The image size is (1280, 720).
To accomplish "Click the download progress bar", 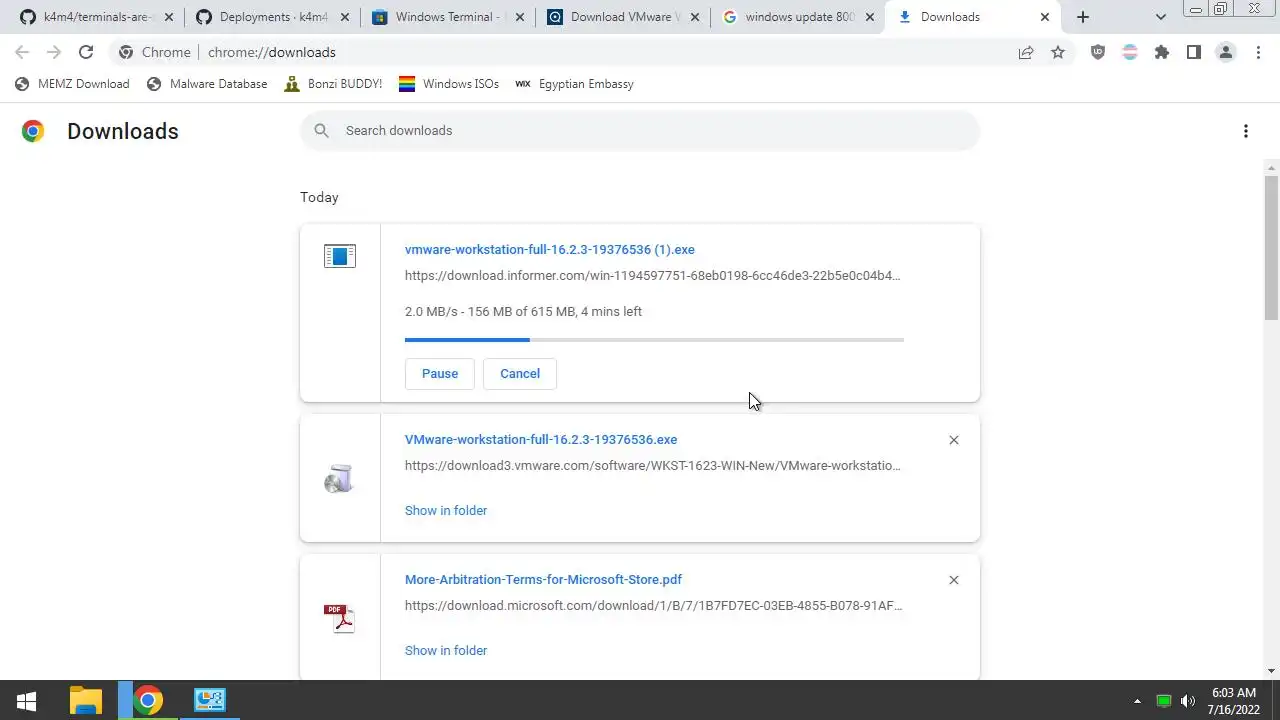I will coord(654,340).
